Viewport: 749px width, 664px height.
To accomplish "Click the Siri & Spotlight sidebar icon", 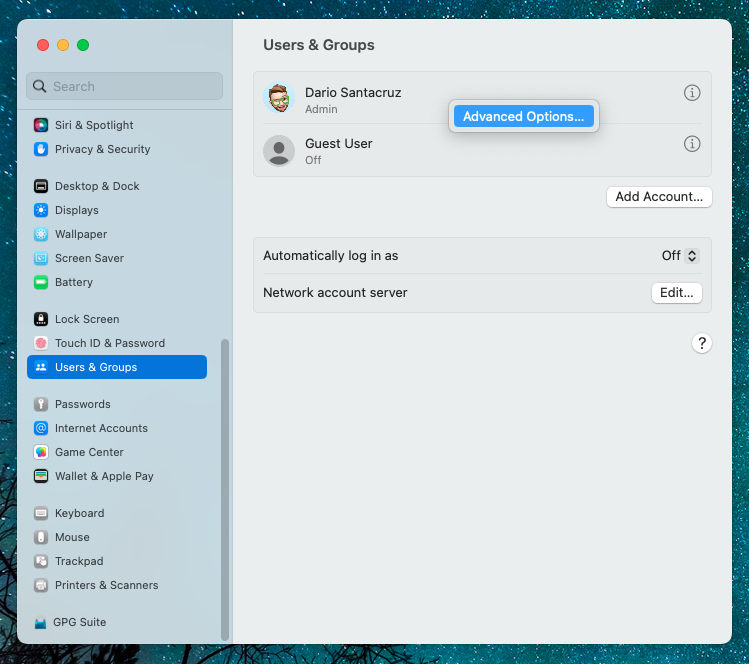I will click(x=41, y=125).
